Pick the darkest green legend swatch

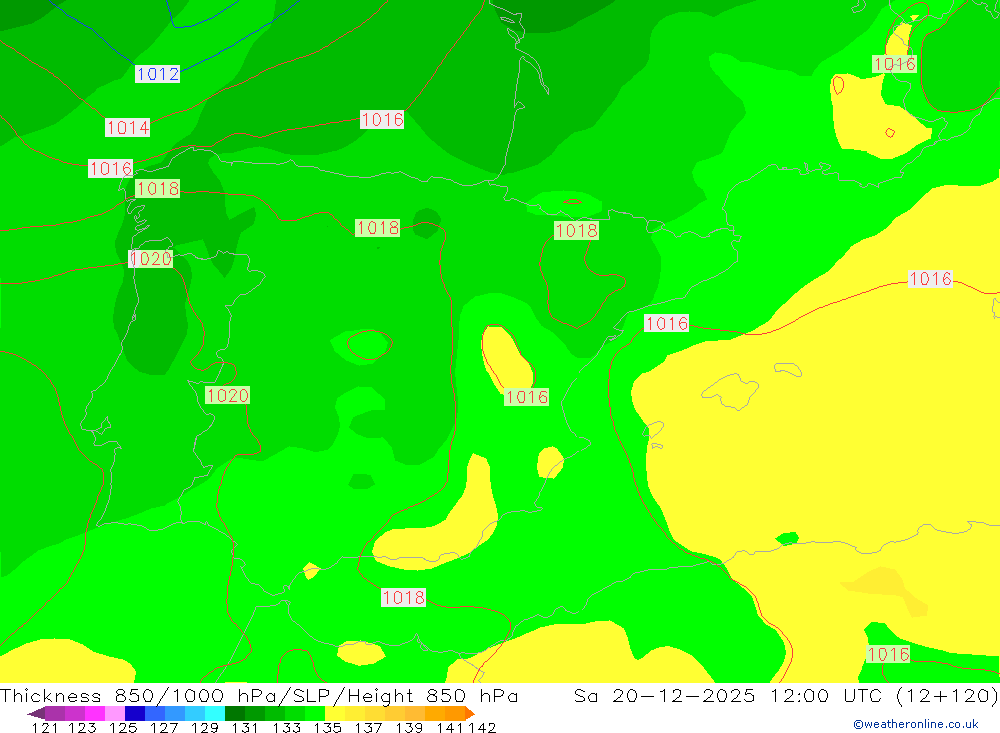coord(235,713)
